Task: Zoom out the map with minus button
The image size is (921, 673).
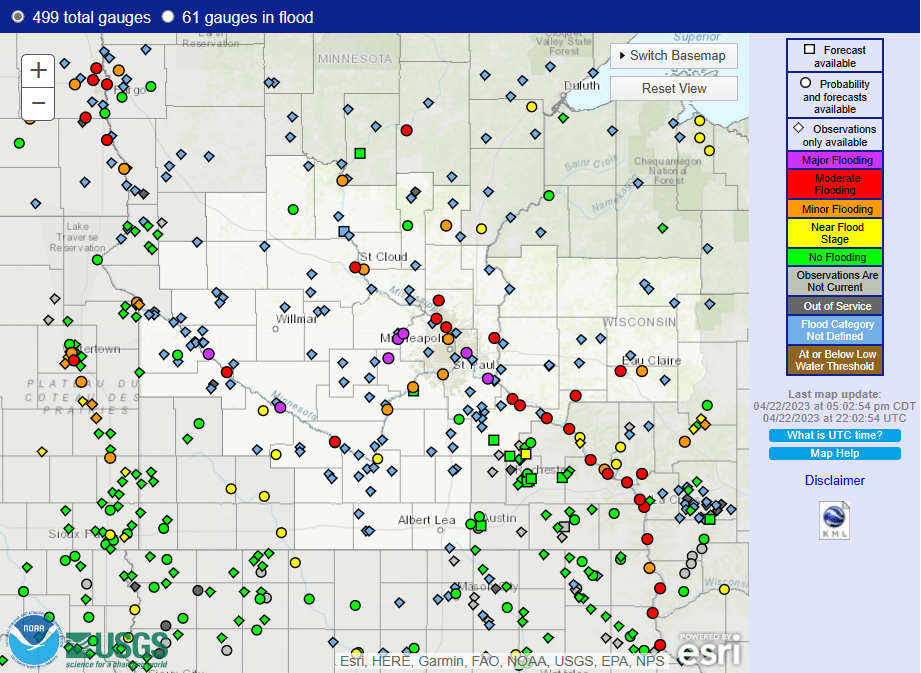Action: 38,103
